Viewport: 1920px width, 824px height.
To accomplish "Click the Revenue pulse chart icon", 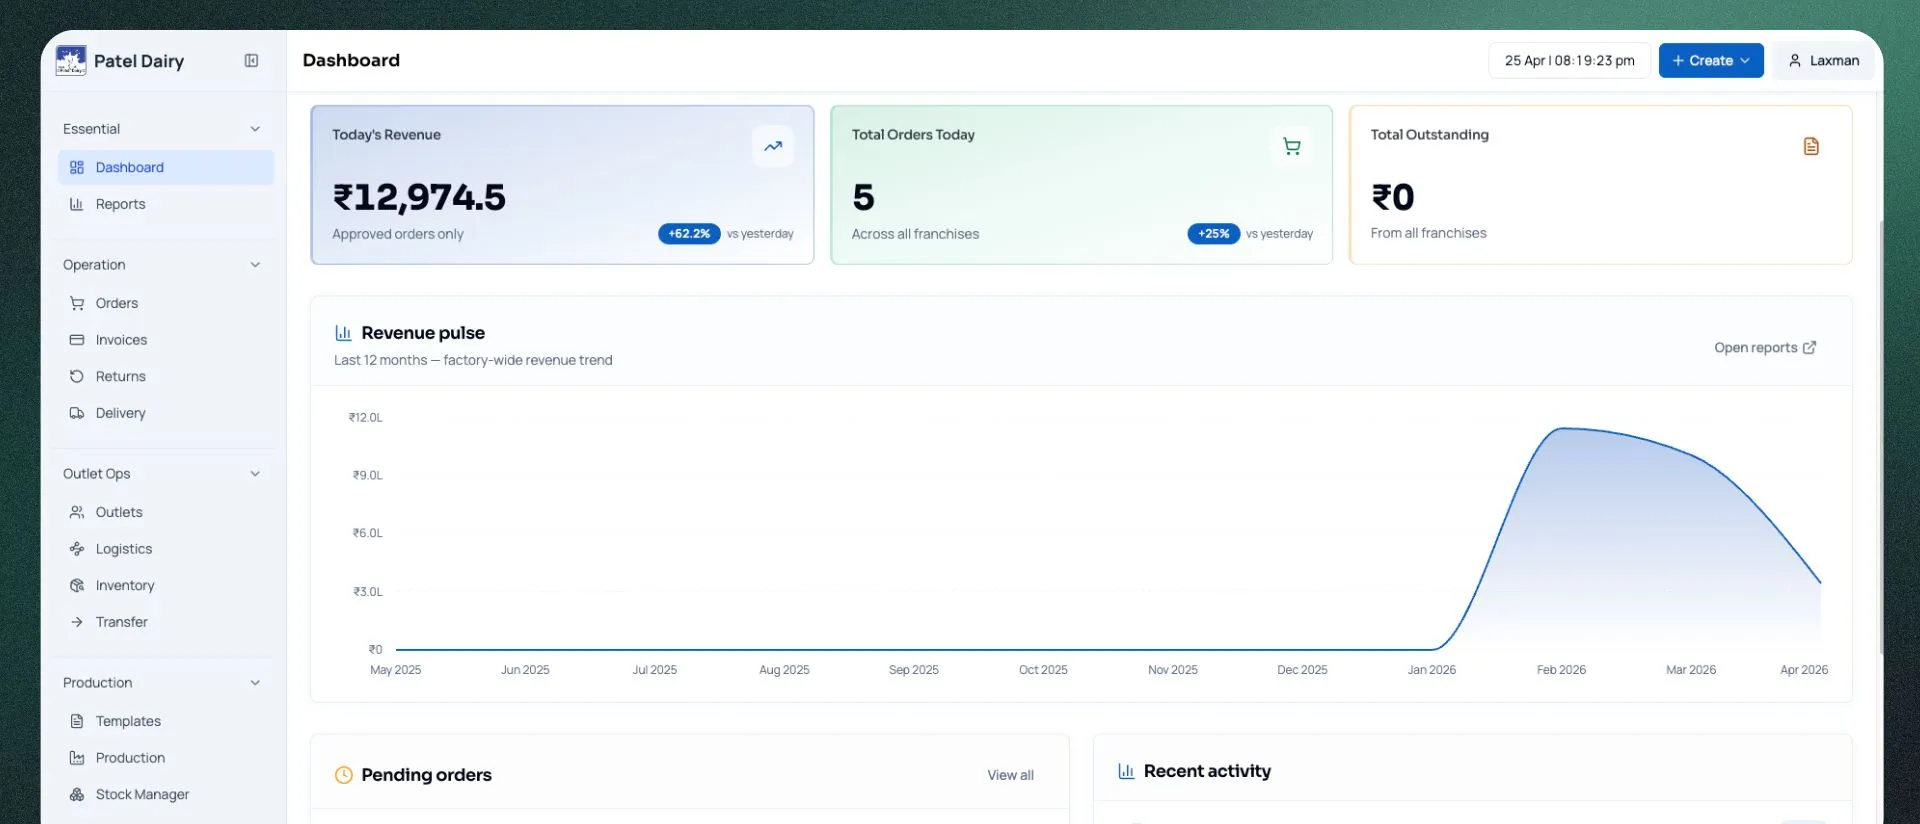I will [343, 333].
